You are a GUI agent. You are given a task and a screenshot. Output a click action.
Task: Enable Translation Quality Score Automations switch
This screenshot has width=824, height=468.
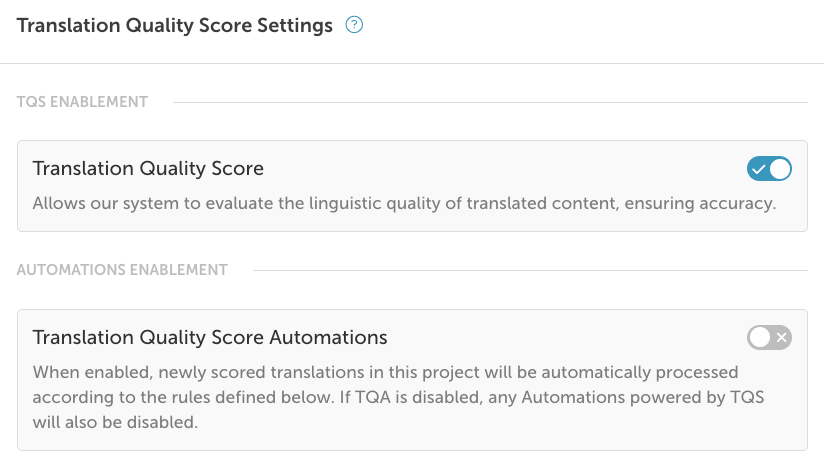point(769,338)
